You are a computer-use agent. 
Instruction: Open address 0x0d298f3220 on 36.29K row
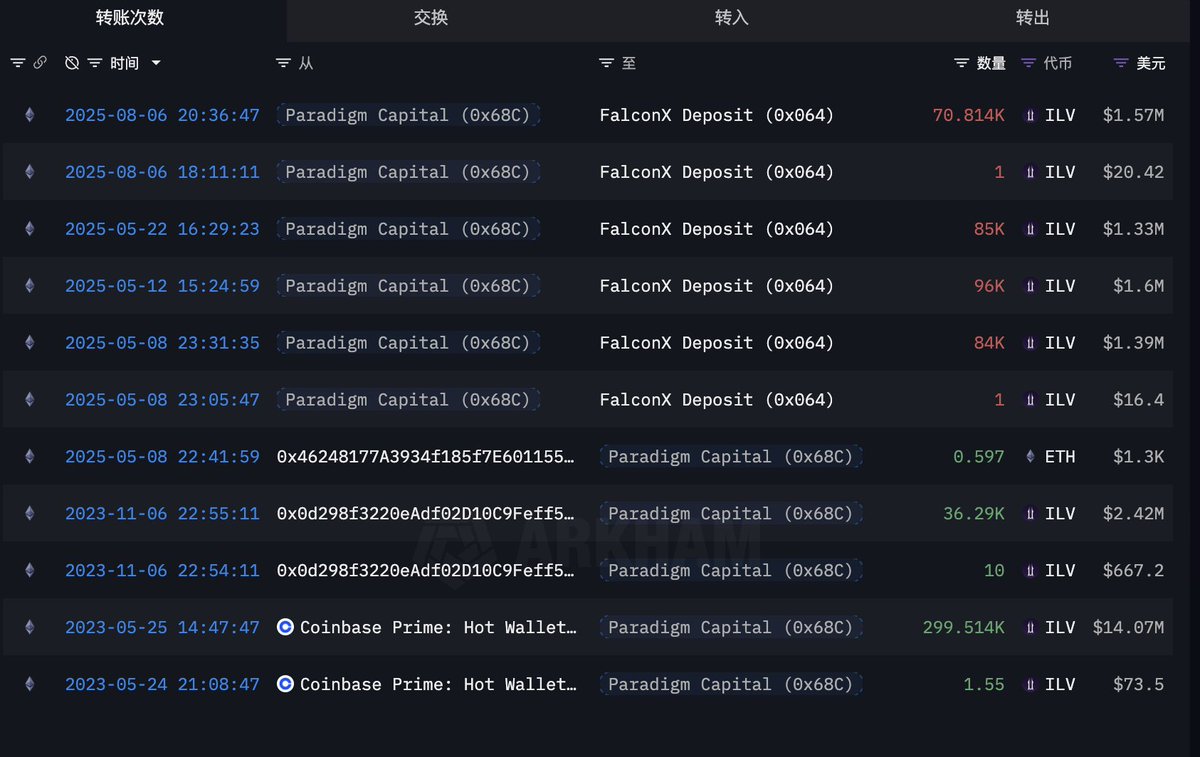pos(427,514)
